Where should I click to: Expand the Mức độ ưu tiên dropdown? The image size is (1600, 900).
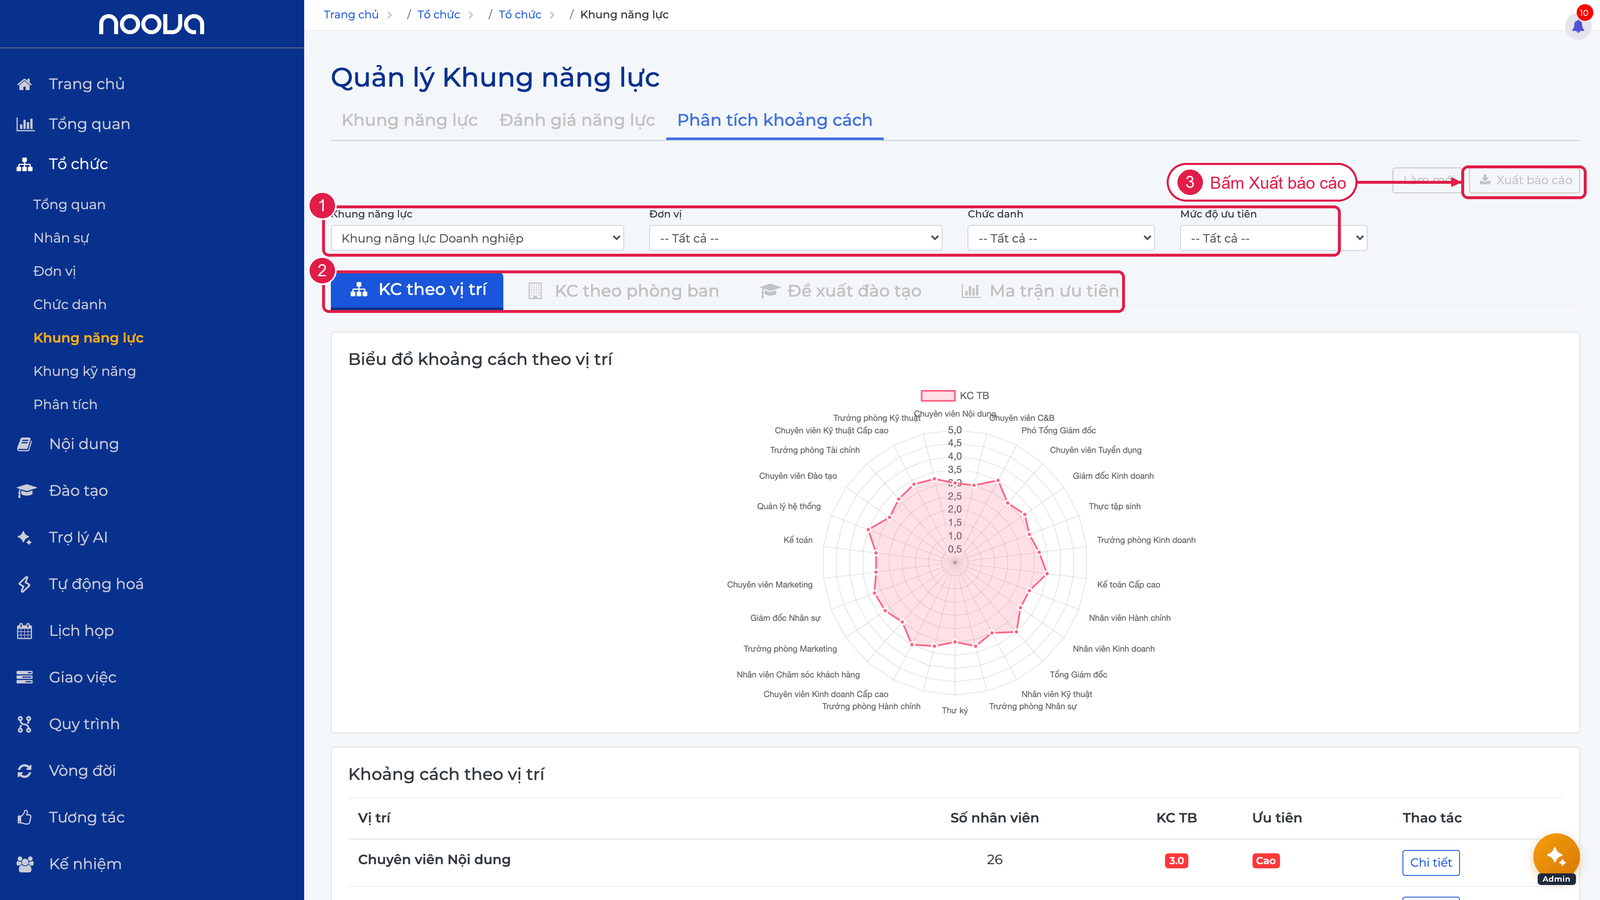1273,238
